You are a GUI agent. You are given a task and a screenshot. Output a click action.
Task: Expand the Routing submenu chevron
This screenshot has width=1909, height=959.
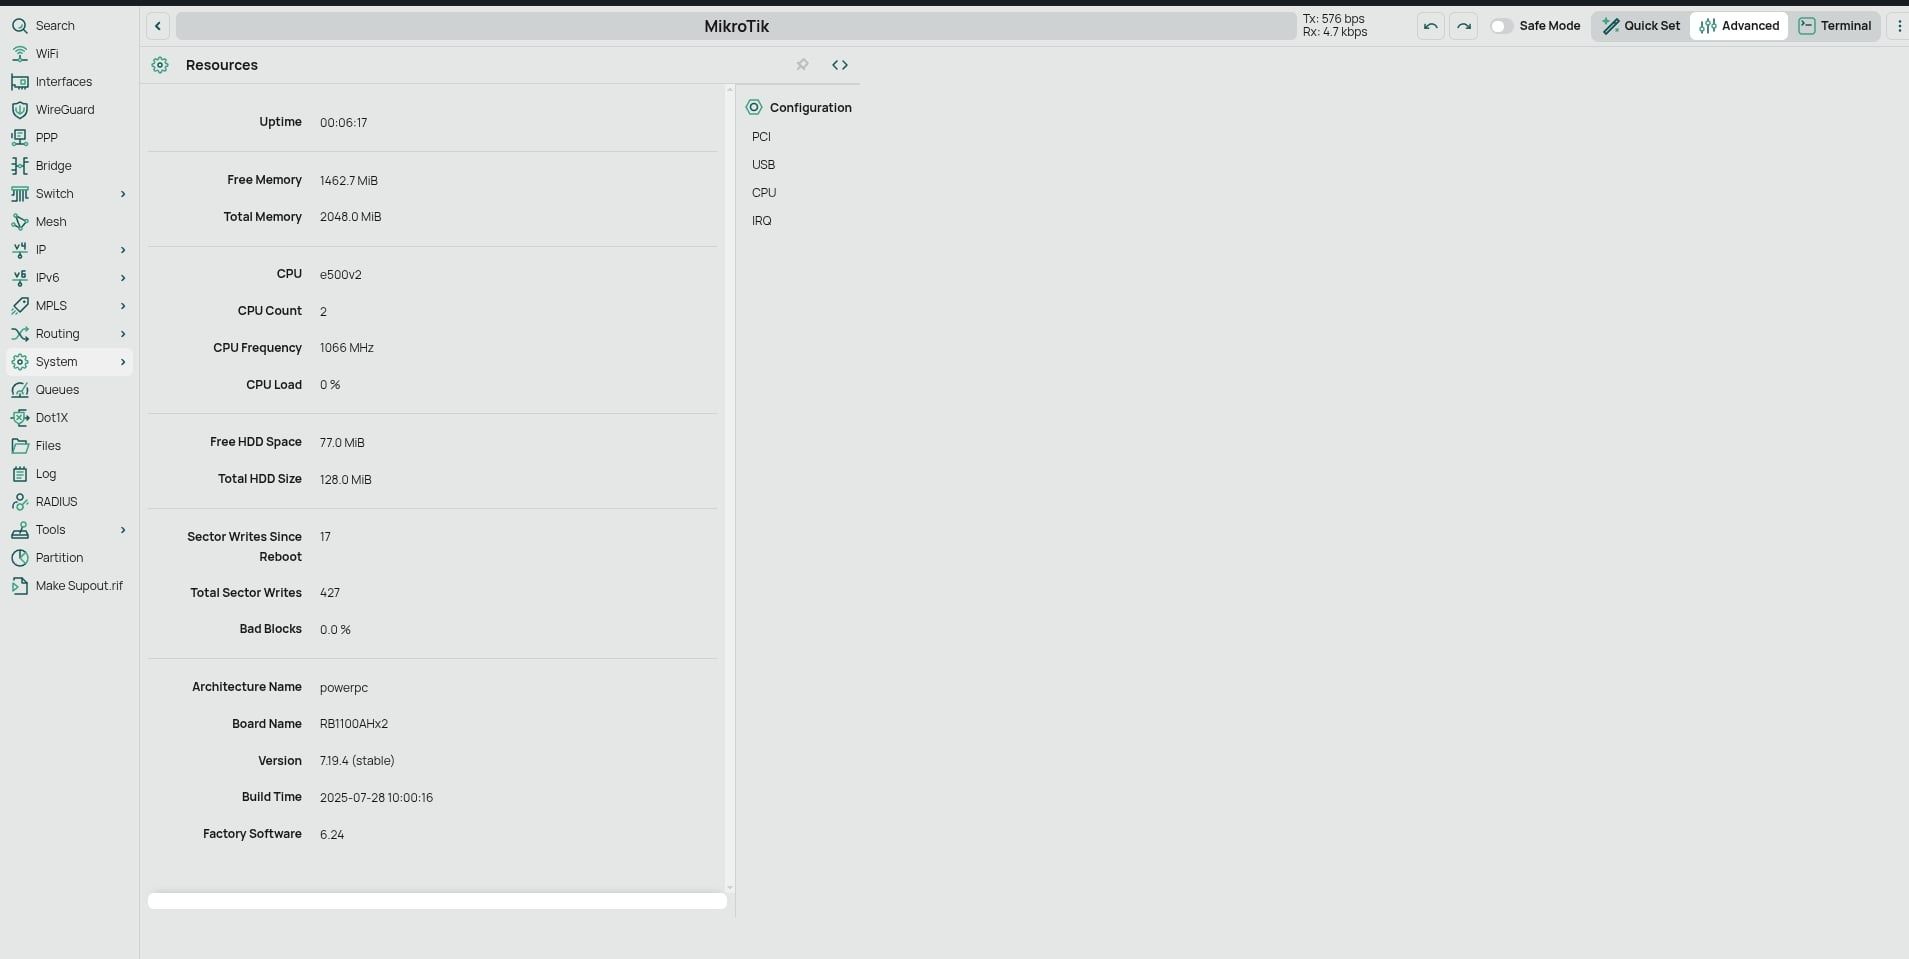coord(123,334)
